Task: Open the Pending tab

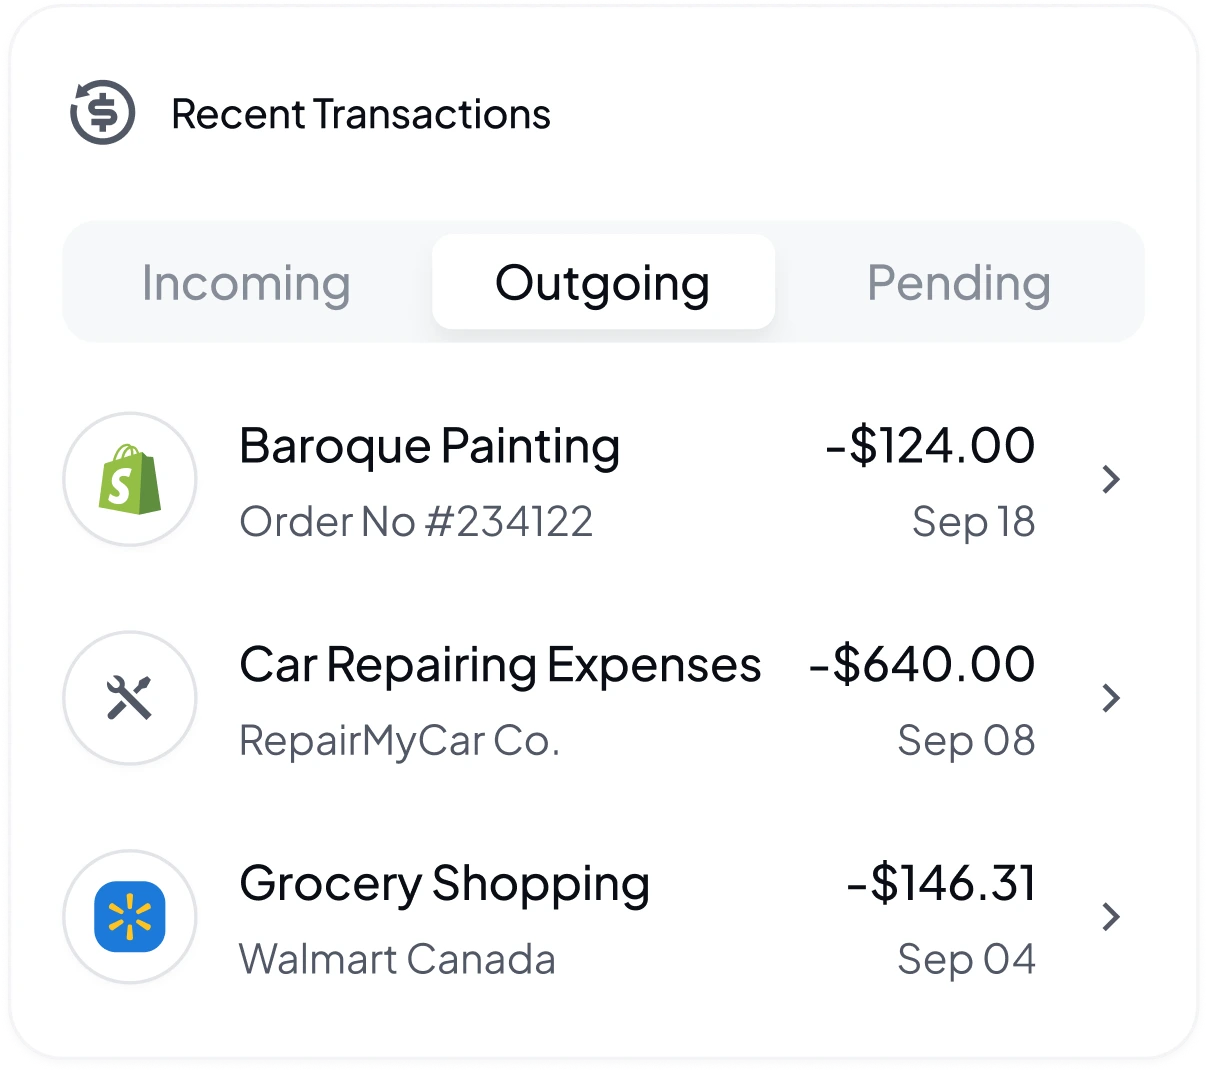Action: pos(959,283)
